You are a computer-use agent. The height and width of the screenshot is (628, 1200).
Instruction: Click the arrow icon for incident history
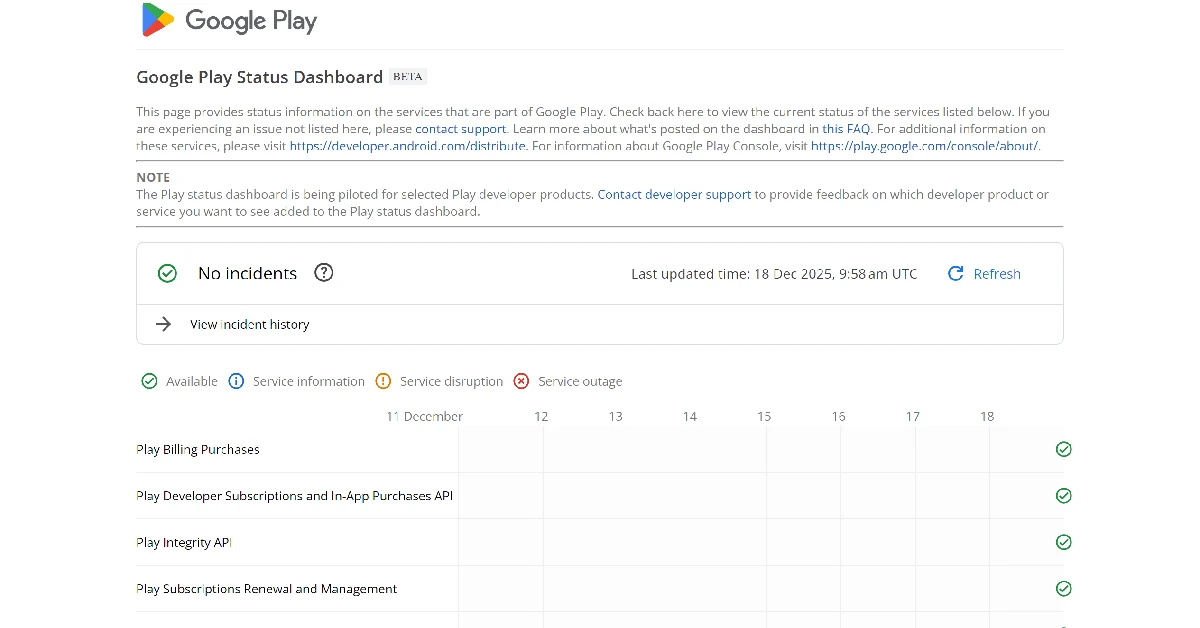(163, 324)
